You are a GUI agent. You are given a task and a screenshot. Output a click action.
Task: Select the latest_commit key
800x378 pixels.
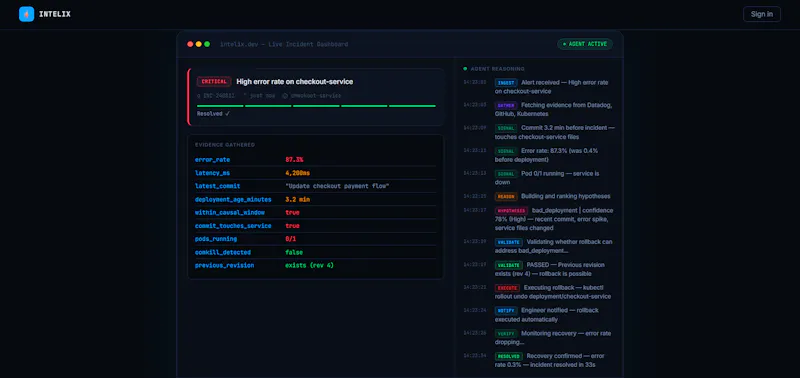[x=217, y=186]
